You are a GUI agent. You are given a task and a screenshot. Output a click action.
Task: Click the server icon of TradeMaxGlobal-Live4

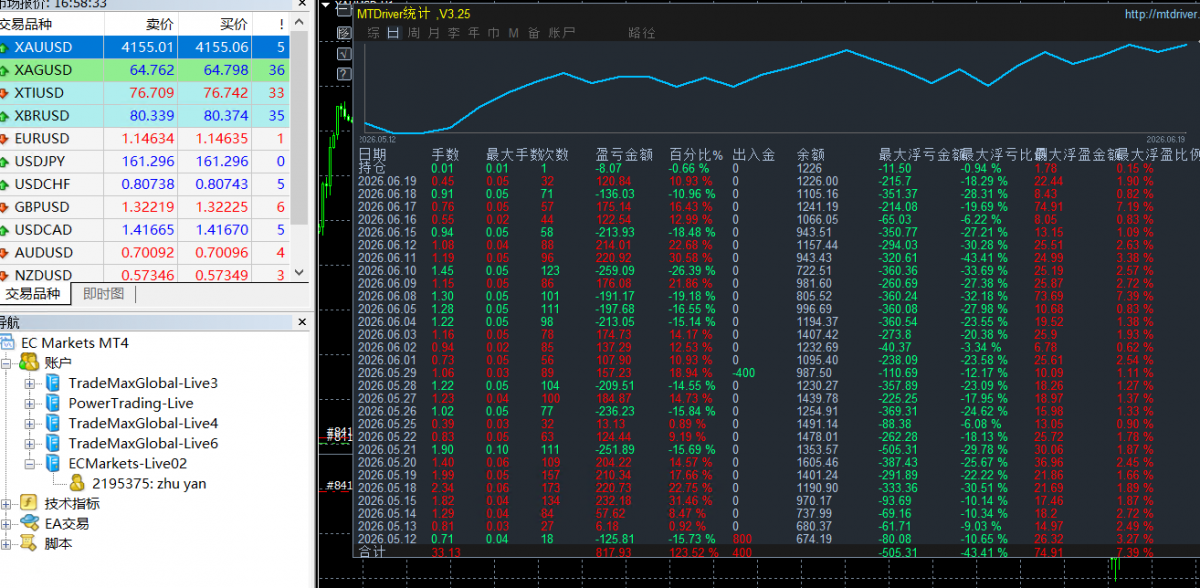click(53, 423)
